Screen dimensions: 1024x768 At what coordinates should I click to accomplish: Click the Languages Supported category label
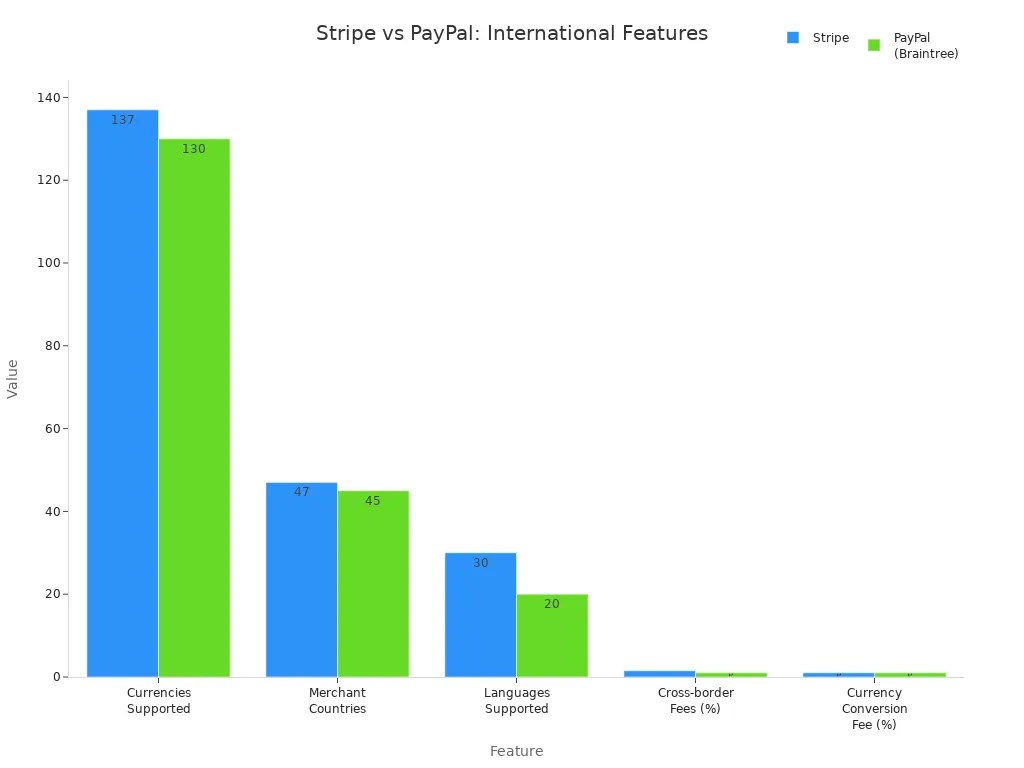tap(516, 700)
